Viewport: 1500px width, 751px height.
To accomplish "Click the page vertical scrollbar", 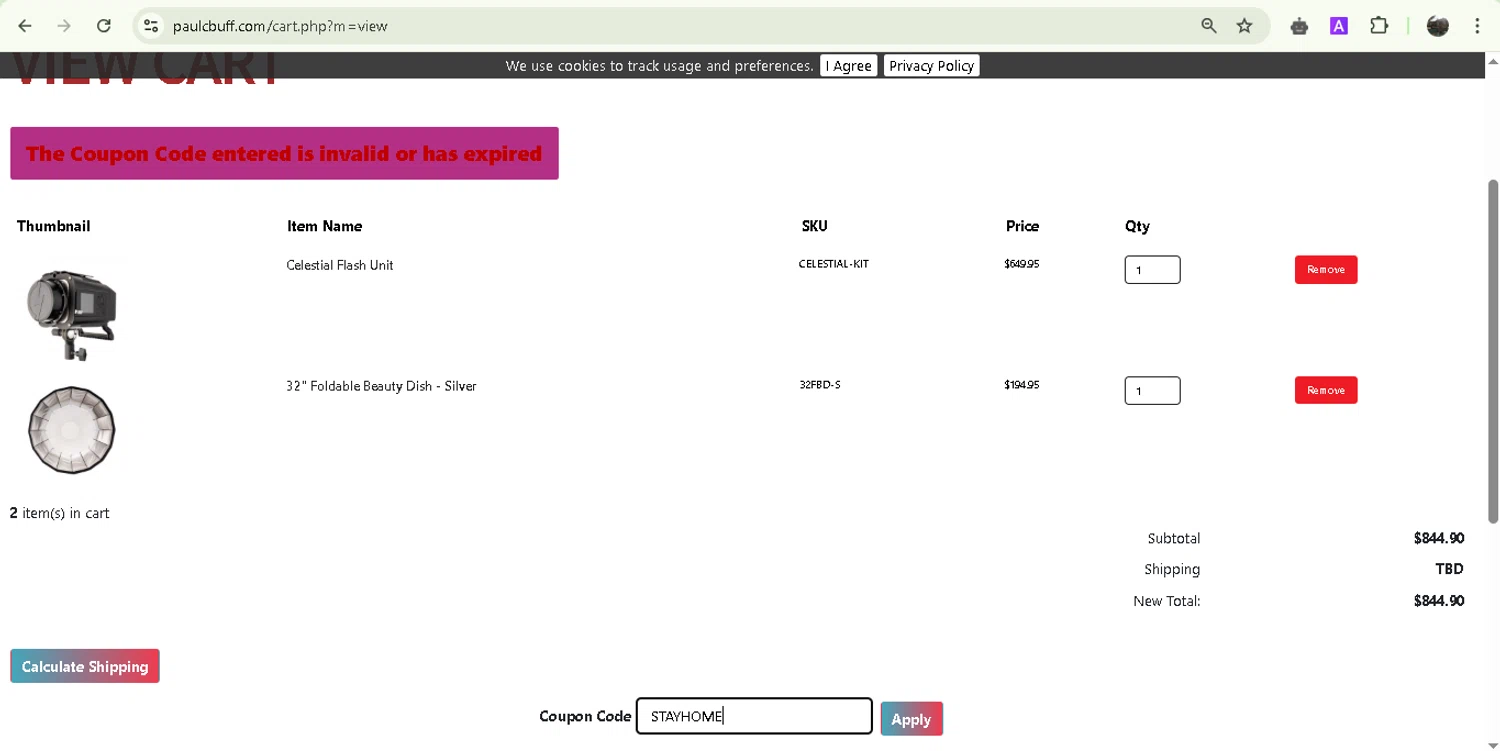I will [1493, 350].
